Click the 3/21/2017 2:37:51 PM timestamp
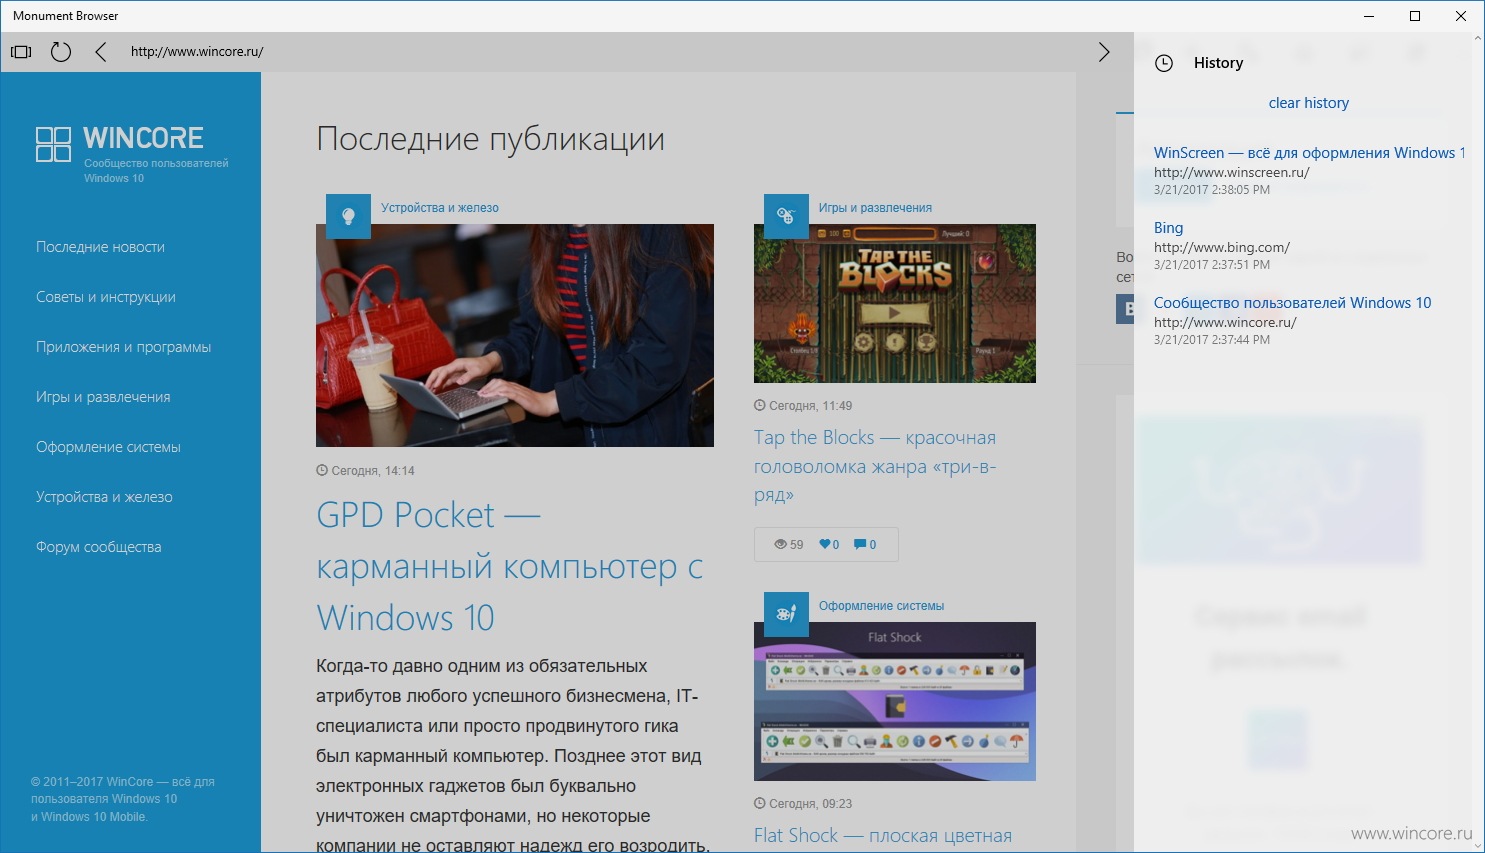Viewport: 1485px width, 853px height. coord(1212,265)
